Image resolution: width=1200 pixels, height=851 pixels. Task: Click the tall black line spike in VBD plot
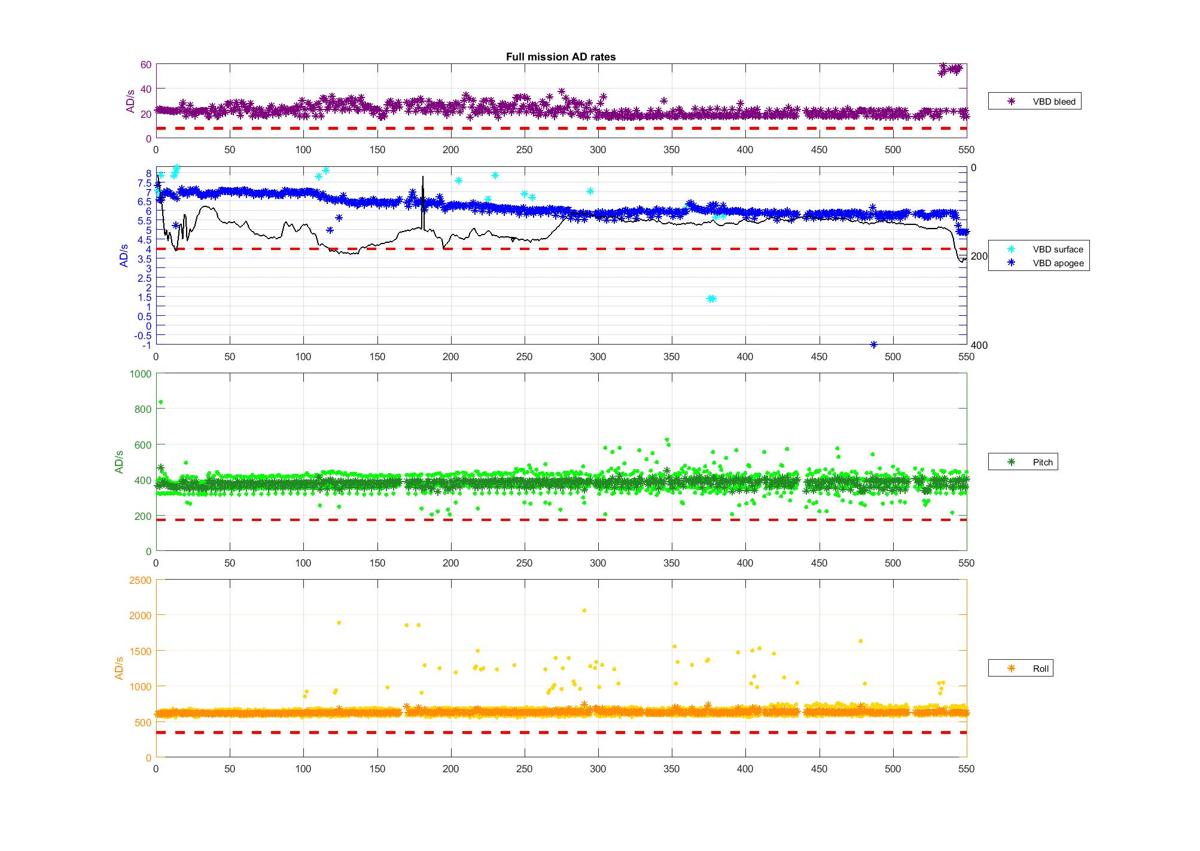pos(423,203)
